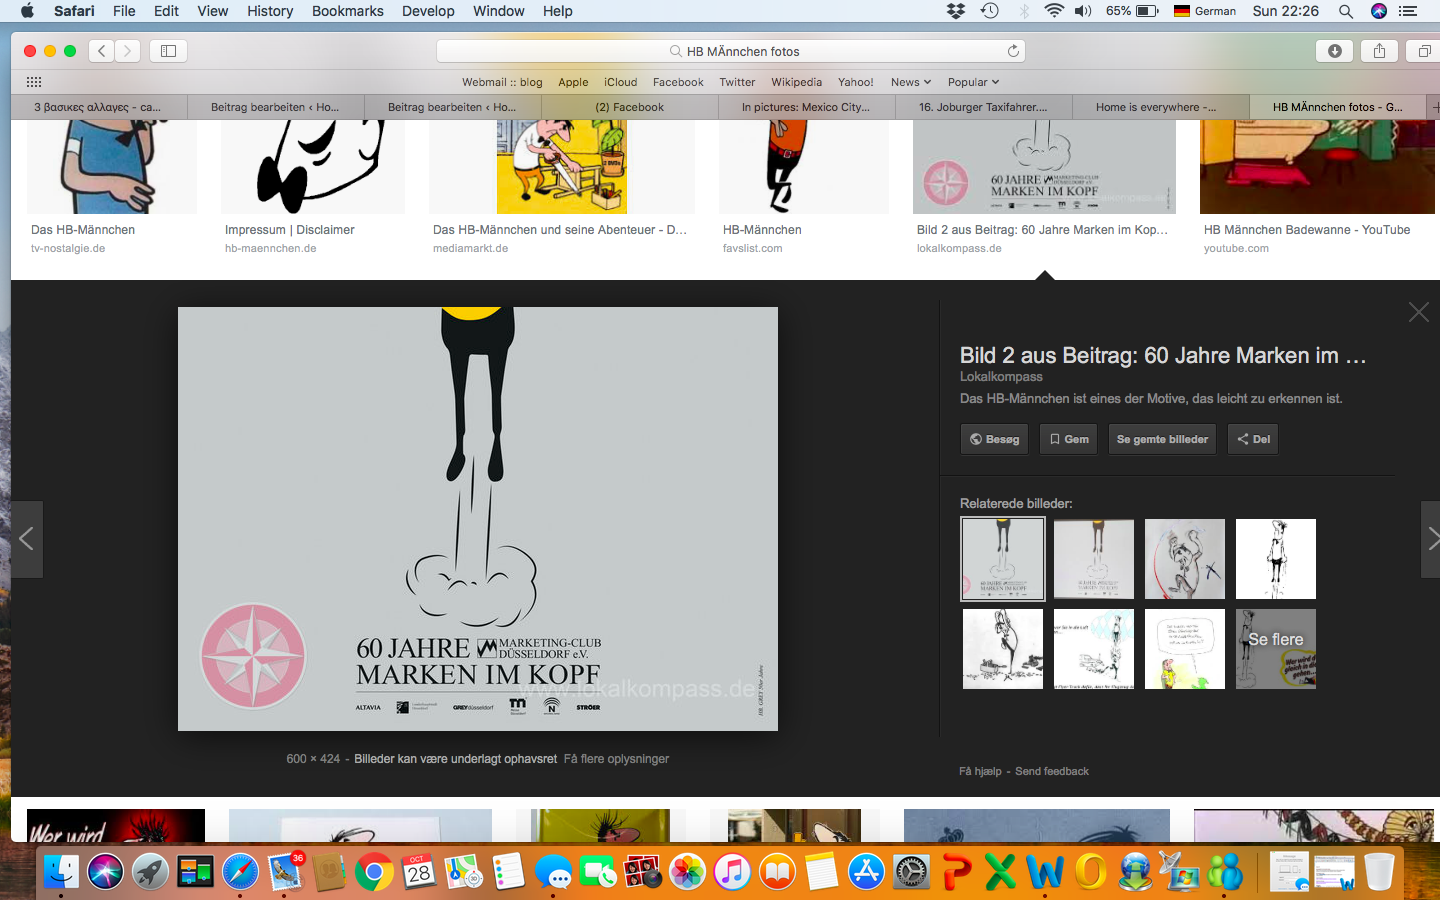Open the Safari downloads button
Viewport: 1440px width, 900px height.
pos(1334,51)
